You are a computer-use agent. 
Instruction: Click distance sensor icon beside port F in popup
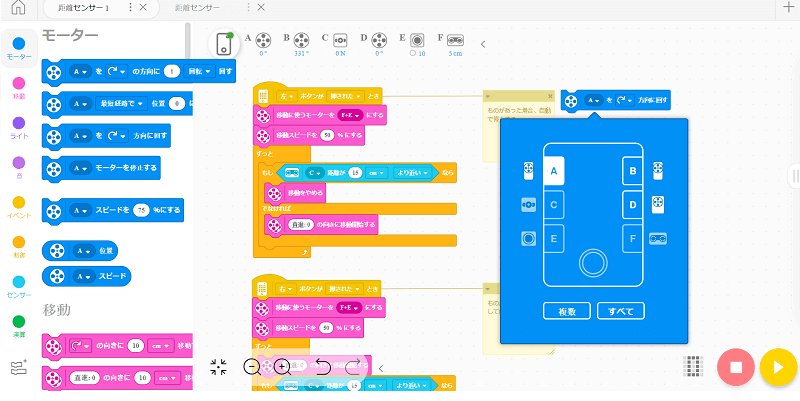coord(658,238)
